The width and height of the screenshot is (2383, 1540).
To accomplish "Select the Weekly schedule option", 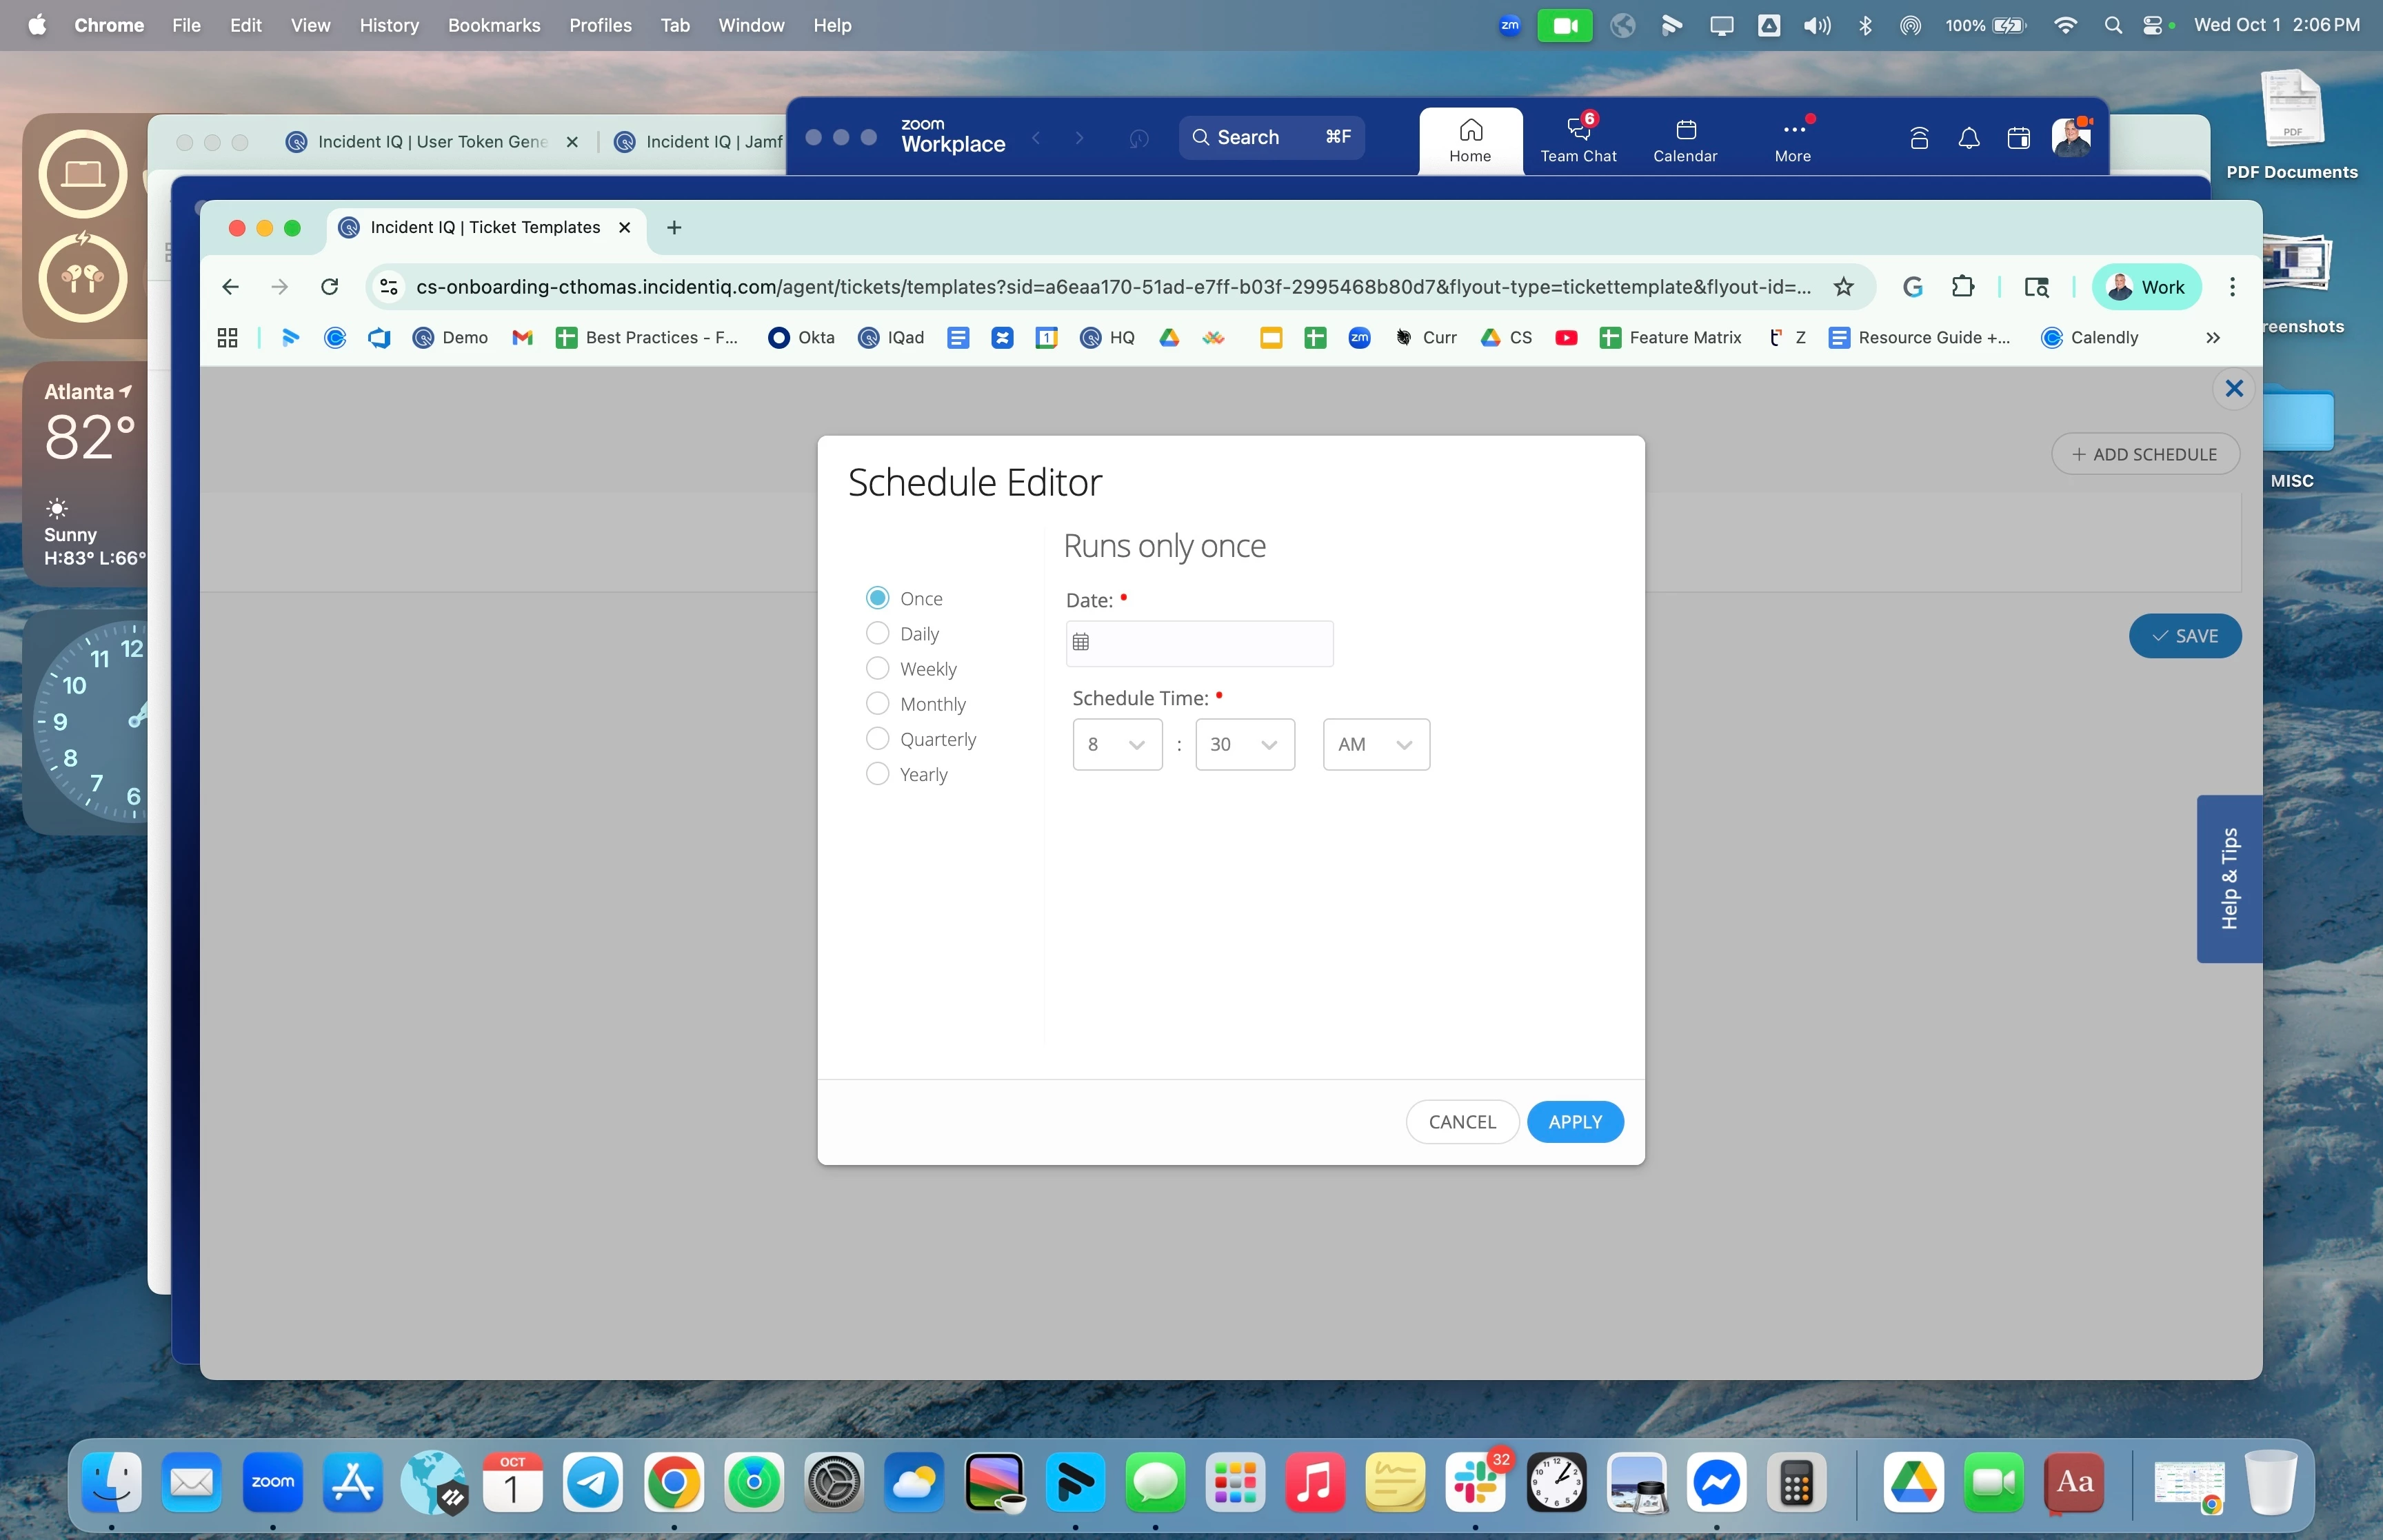I will coord(877,668).
